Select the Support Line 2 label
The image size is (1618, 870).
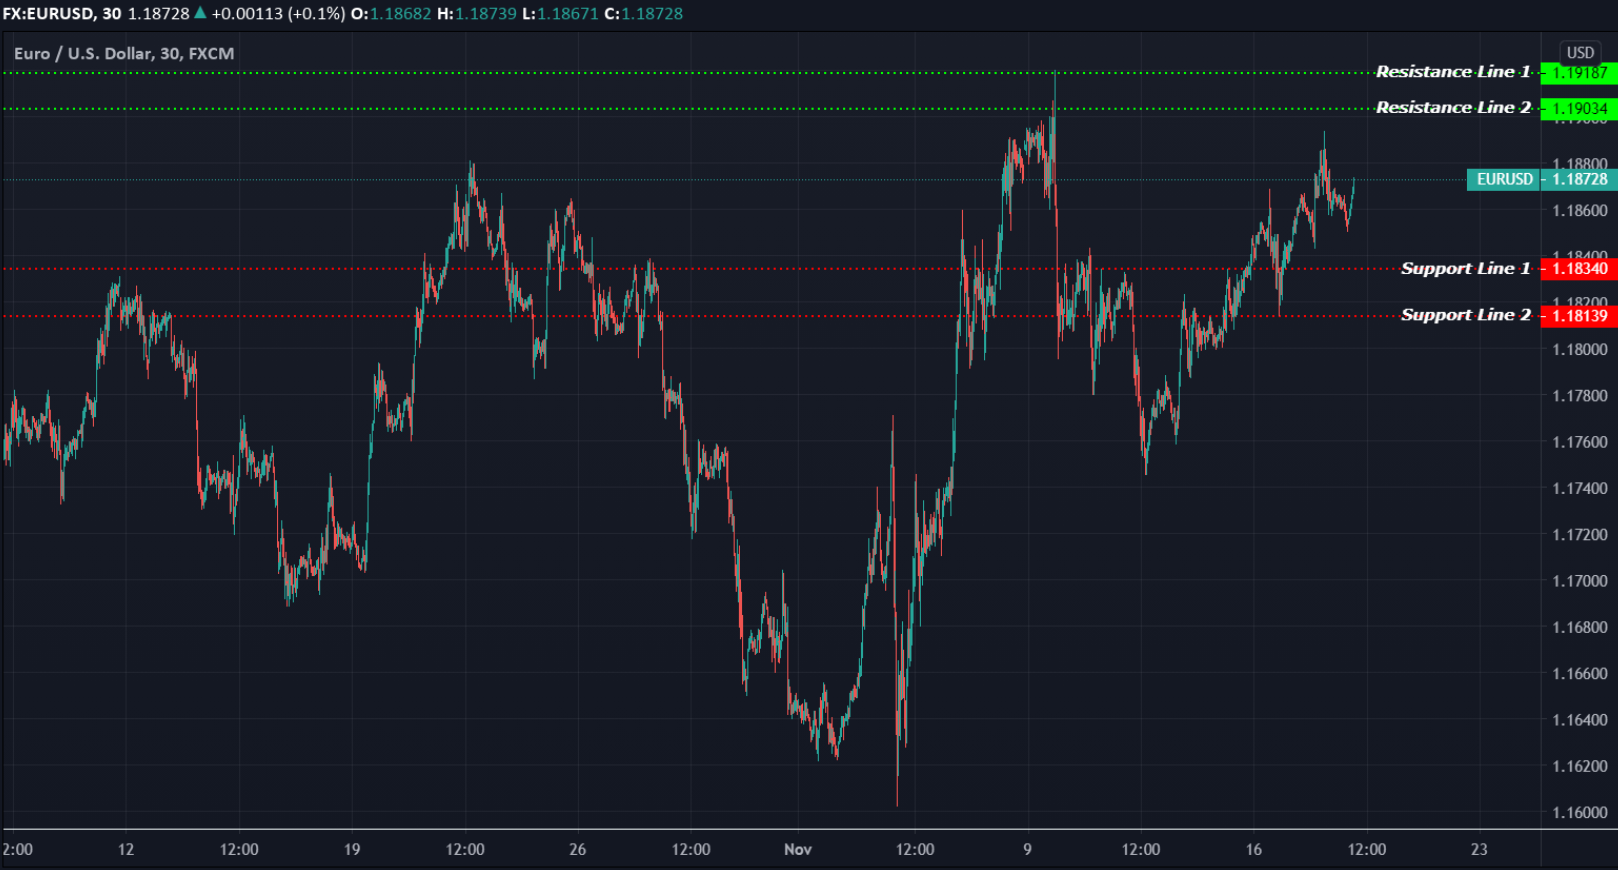[x=1465, y=315]
